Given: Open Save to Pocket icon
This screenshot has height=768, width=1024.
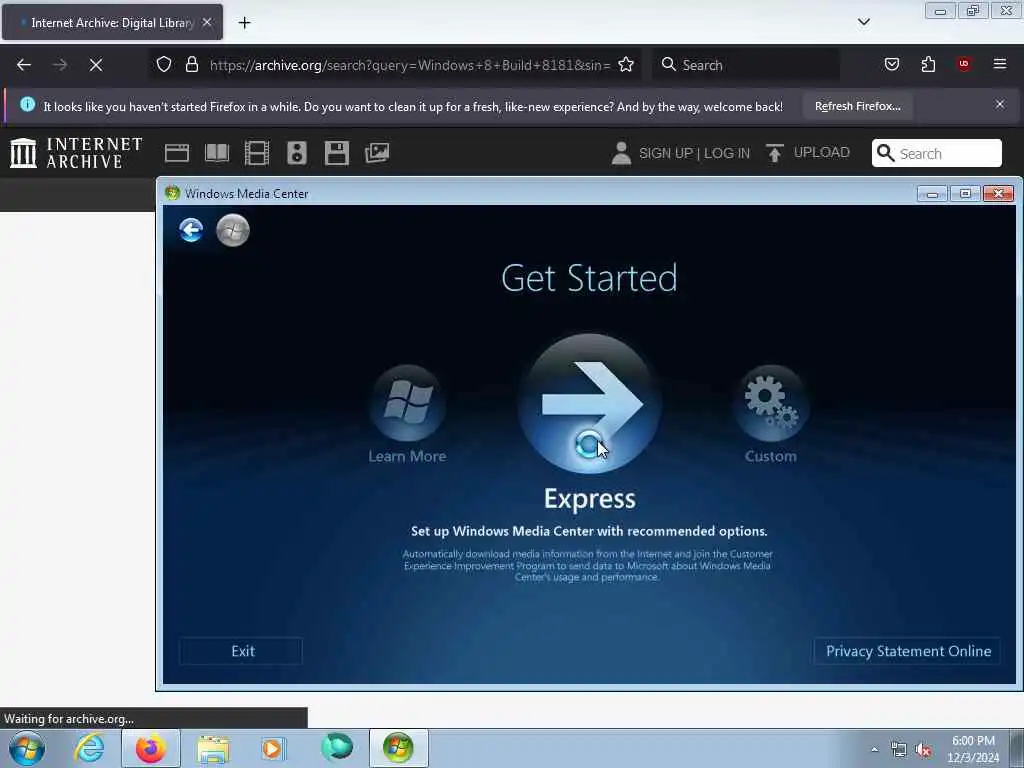Looking at the screenshot, I should click(x=891, y=65).
